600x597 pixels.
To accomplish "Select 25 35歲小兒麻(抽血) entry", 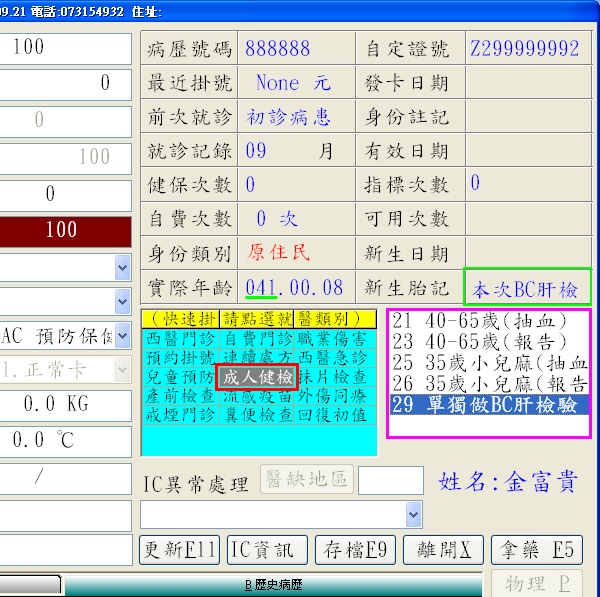I will (489, 363).
